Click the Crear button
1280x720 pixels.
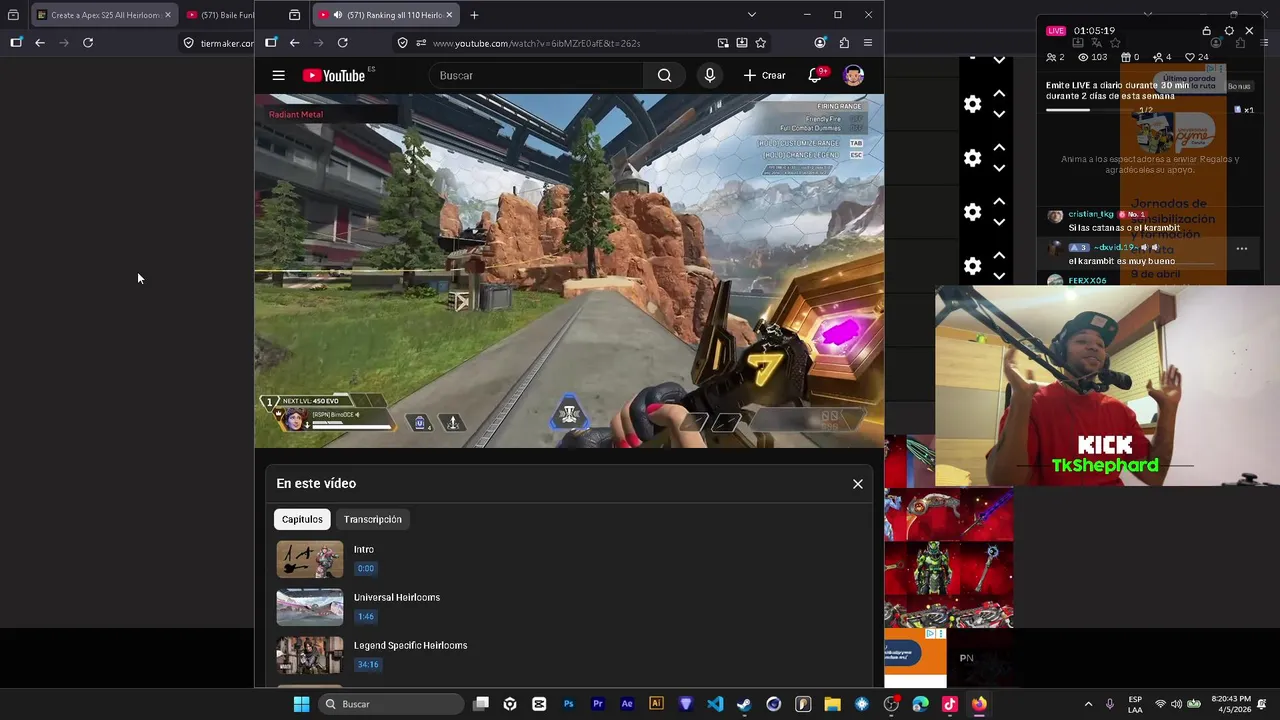pos(765,75)
